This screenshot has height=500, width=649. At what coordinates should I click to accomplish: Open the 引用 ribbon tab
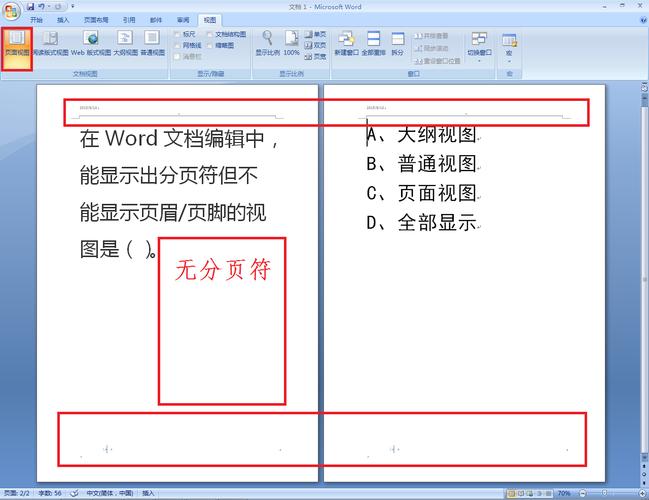tap(129, 20)
